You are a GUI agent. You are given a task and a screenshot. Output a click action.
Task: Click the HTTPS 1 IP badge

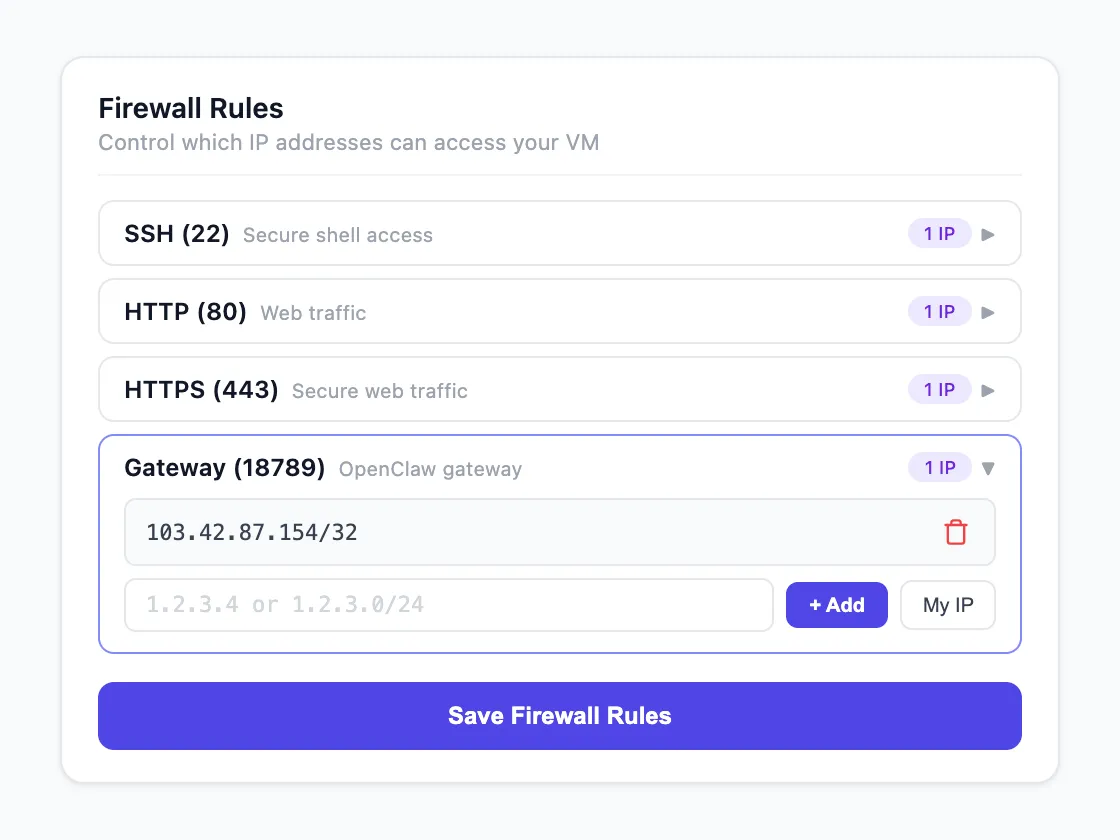click(x=939, y=390)
